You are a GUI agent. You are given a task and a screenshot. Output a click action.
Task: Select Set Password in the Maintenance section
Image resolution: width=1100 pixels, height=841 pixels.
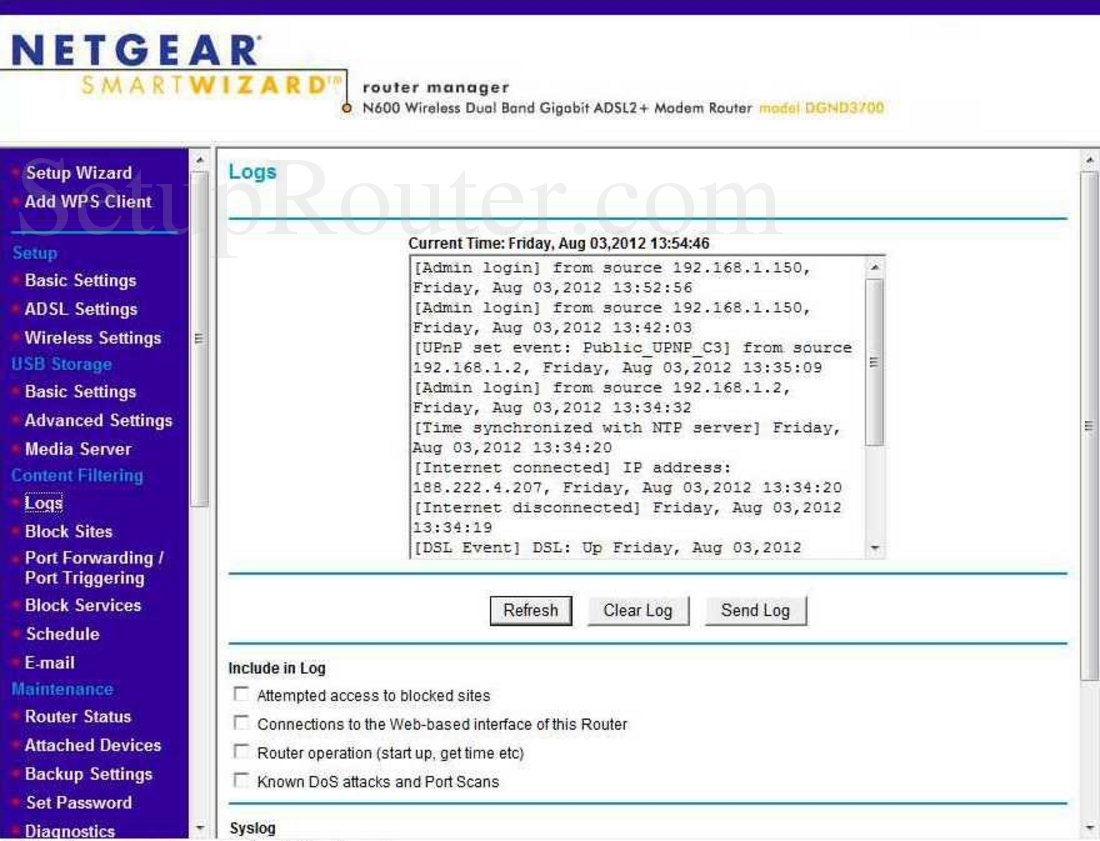[80, 802]
